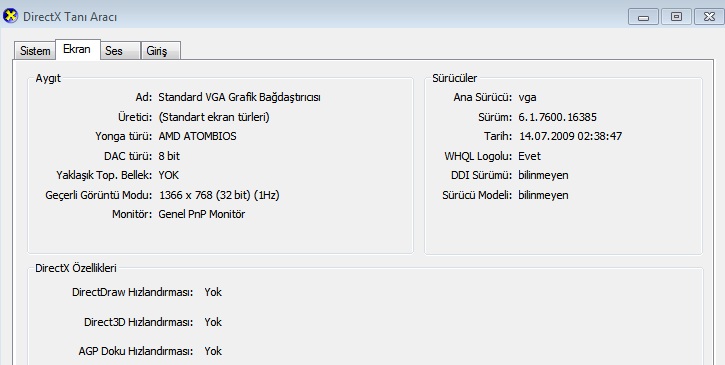This screenshot has width=725, height=365.
Task: Click the 'DirectX Özellikleri' group heading
Action: coord(76,268)
